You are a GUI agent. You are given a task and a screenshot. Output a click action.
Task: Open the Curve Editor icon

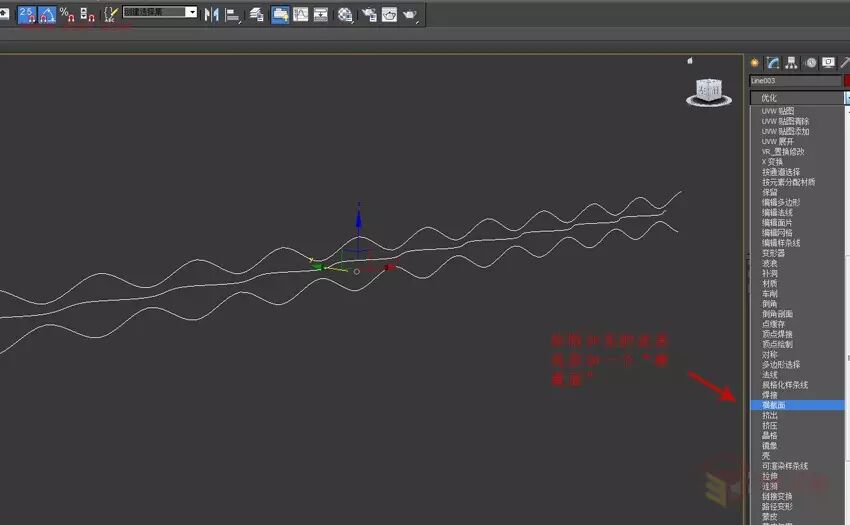pyautogui.click(x=300, y=14)
